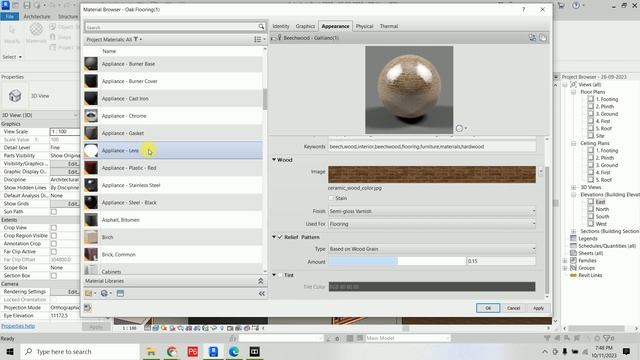Click the Tint Color swatch
This screenshot has width=640, height=360.
(432, 287)
